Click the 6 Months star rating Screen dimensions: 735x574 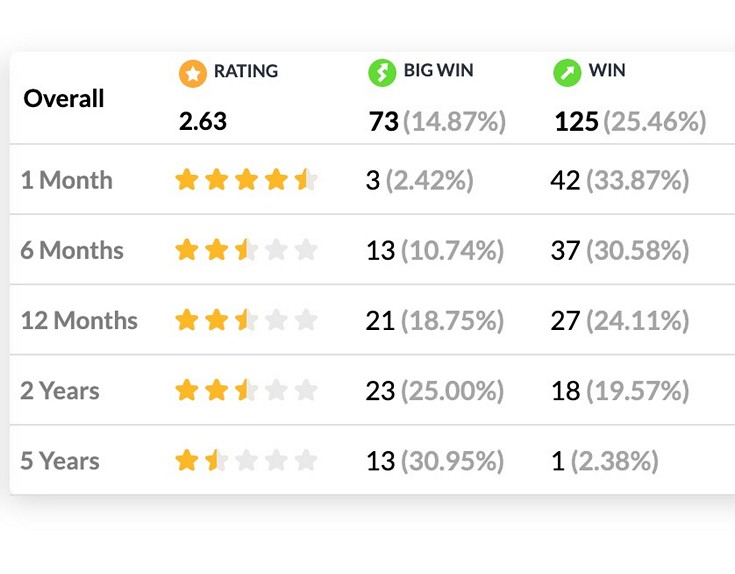click(246, 250)
